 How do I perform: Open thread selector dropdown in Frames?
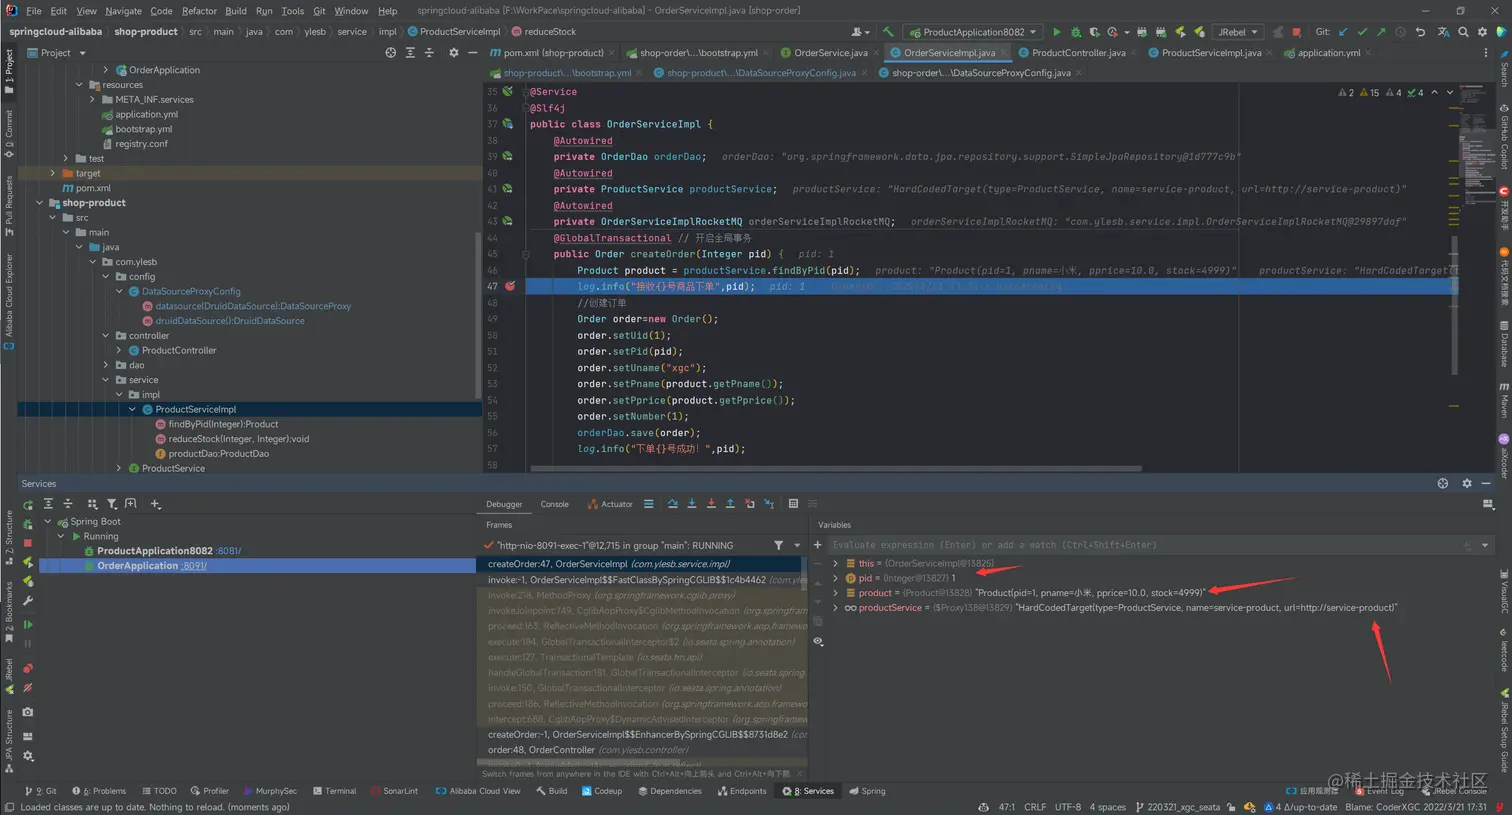coord(797,545)
